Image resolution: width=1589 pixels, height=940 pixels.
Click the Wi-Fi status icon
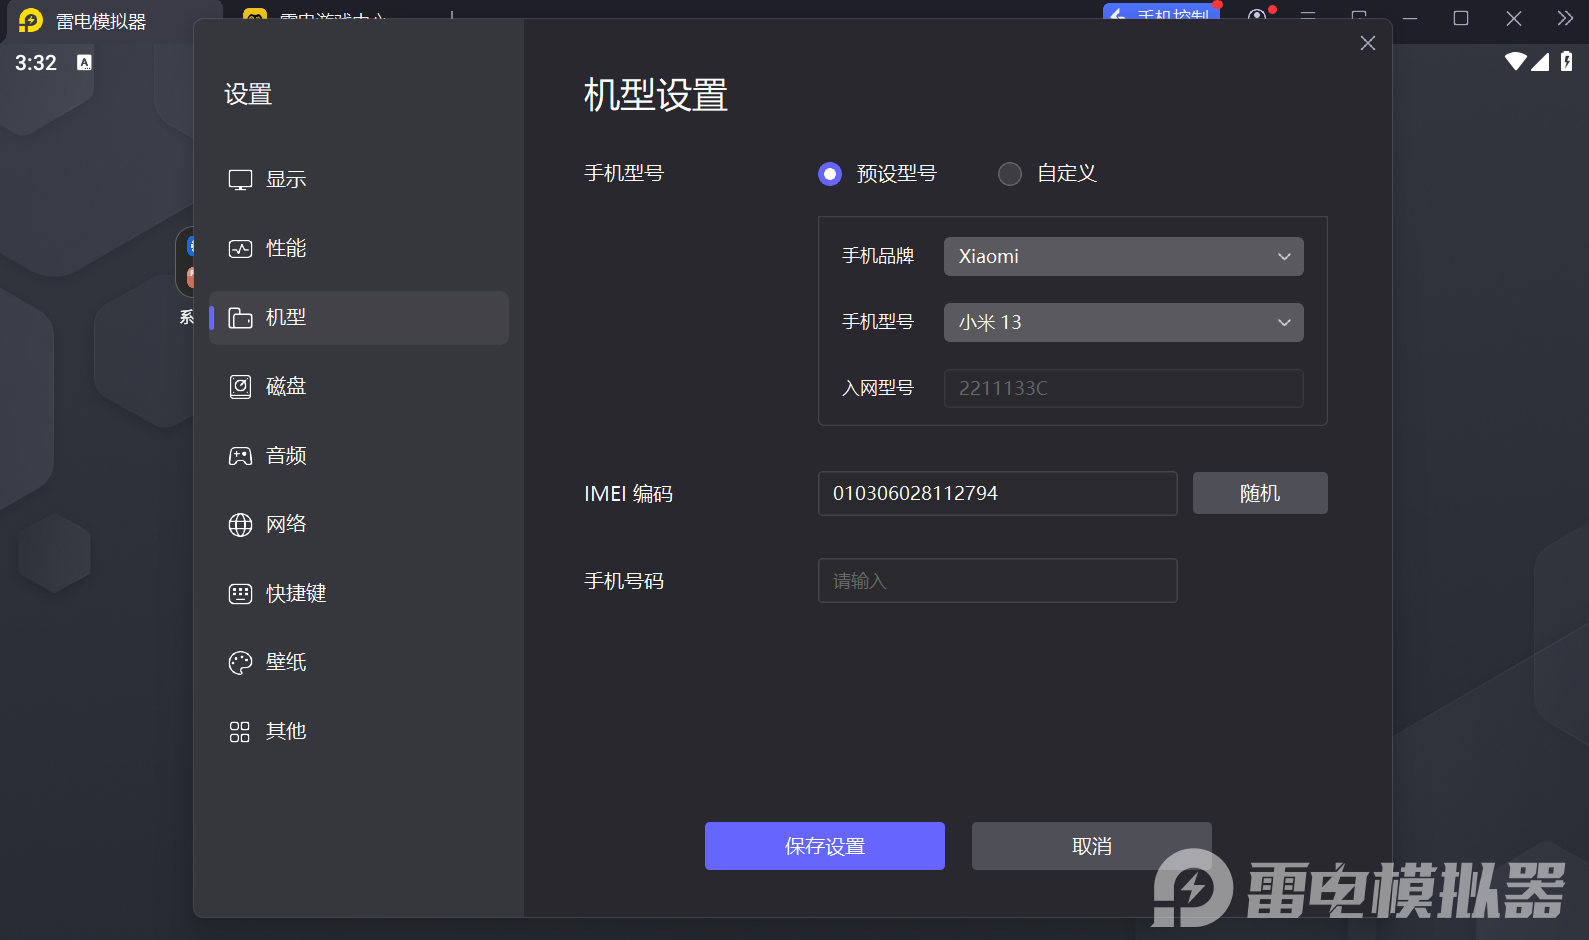point(1516,62)
